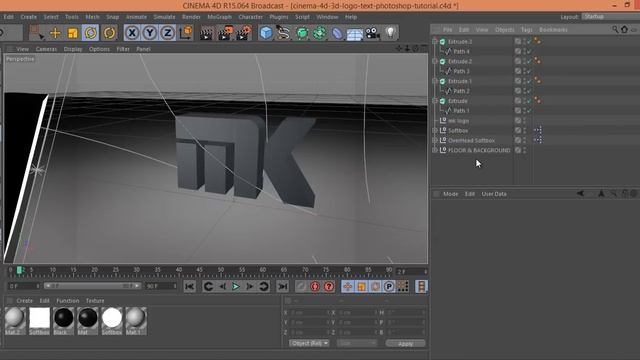Select the Move tool cross icon

click(55, 33)
